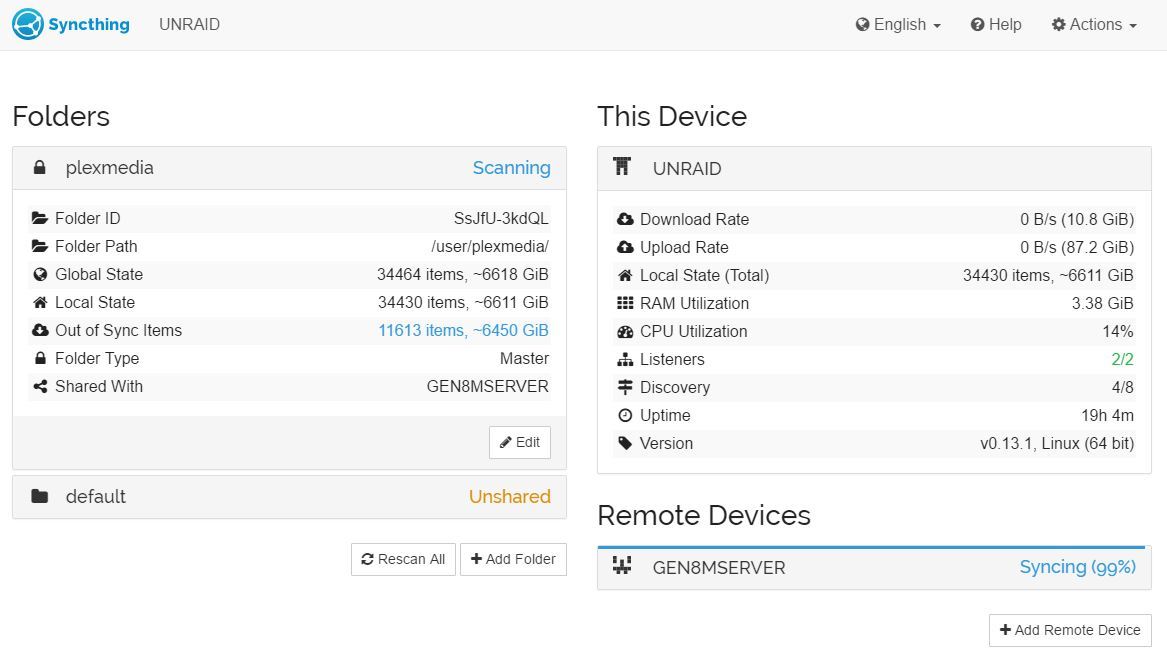Image resolution: width=1167 pixels, height=660 pixels.
Task: Click the lock icon beside plexmedia
Action: (39, 167)
